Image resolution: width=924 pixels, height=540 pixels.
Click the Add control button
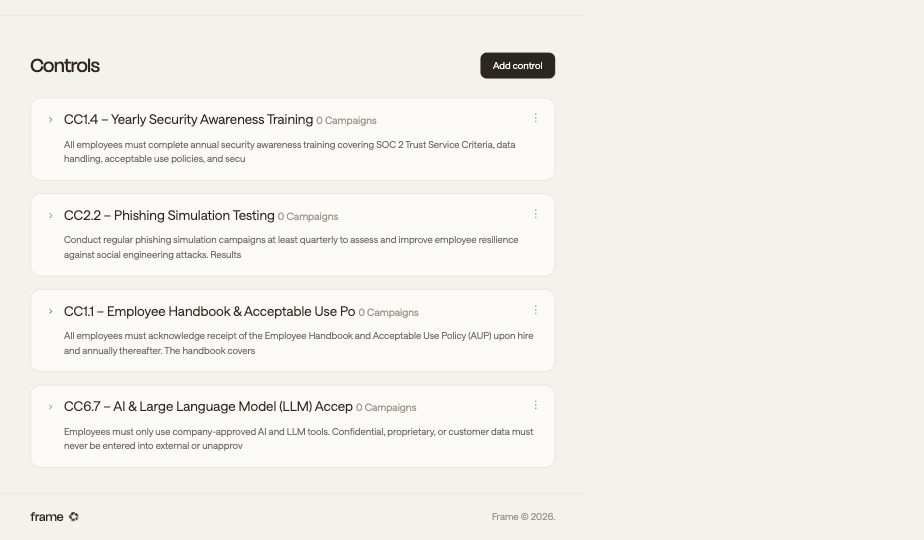[x=517, y=65]
